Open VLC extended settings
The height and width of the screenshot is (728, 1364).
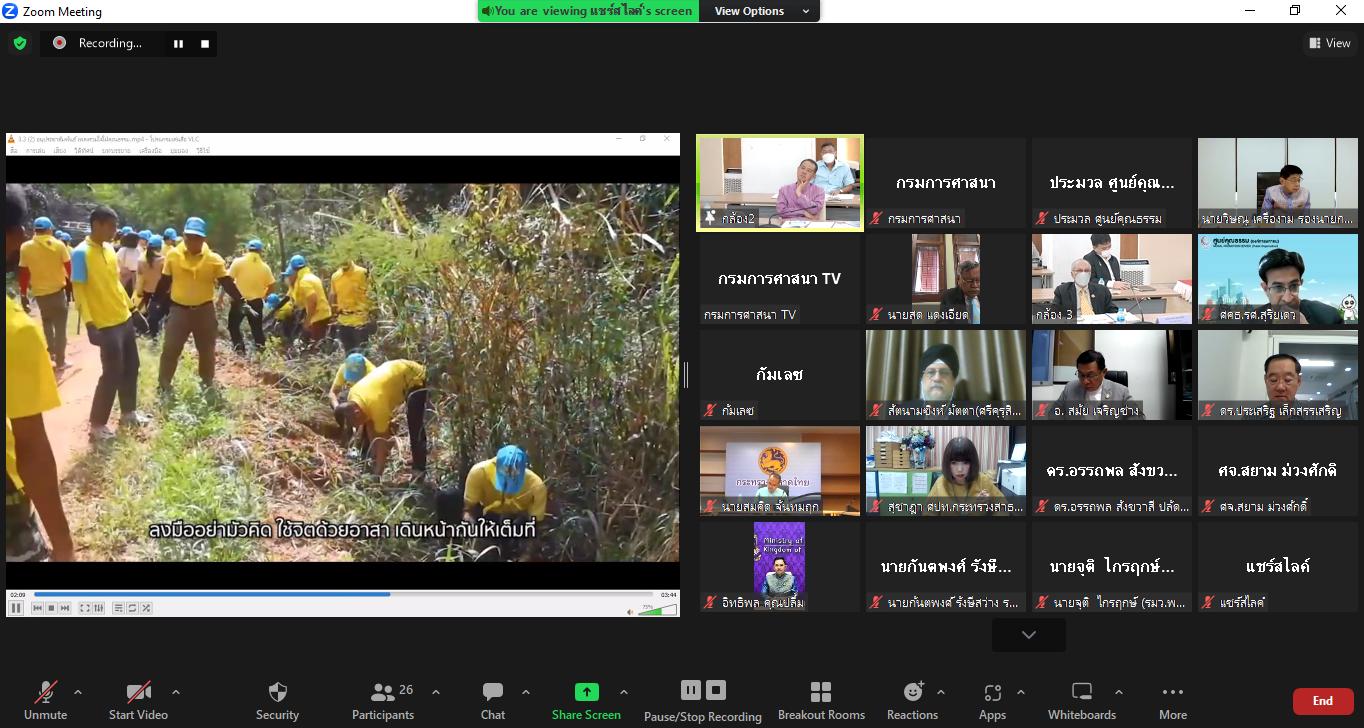pos(99,608)
